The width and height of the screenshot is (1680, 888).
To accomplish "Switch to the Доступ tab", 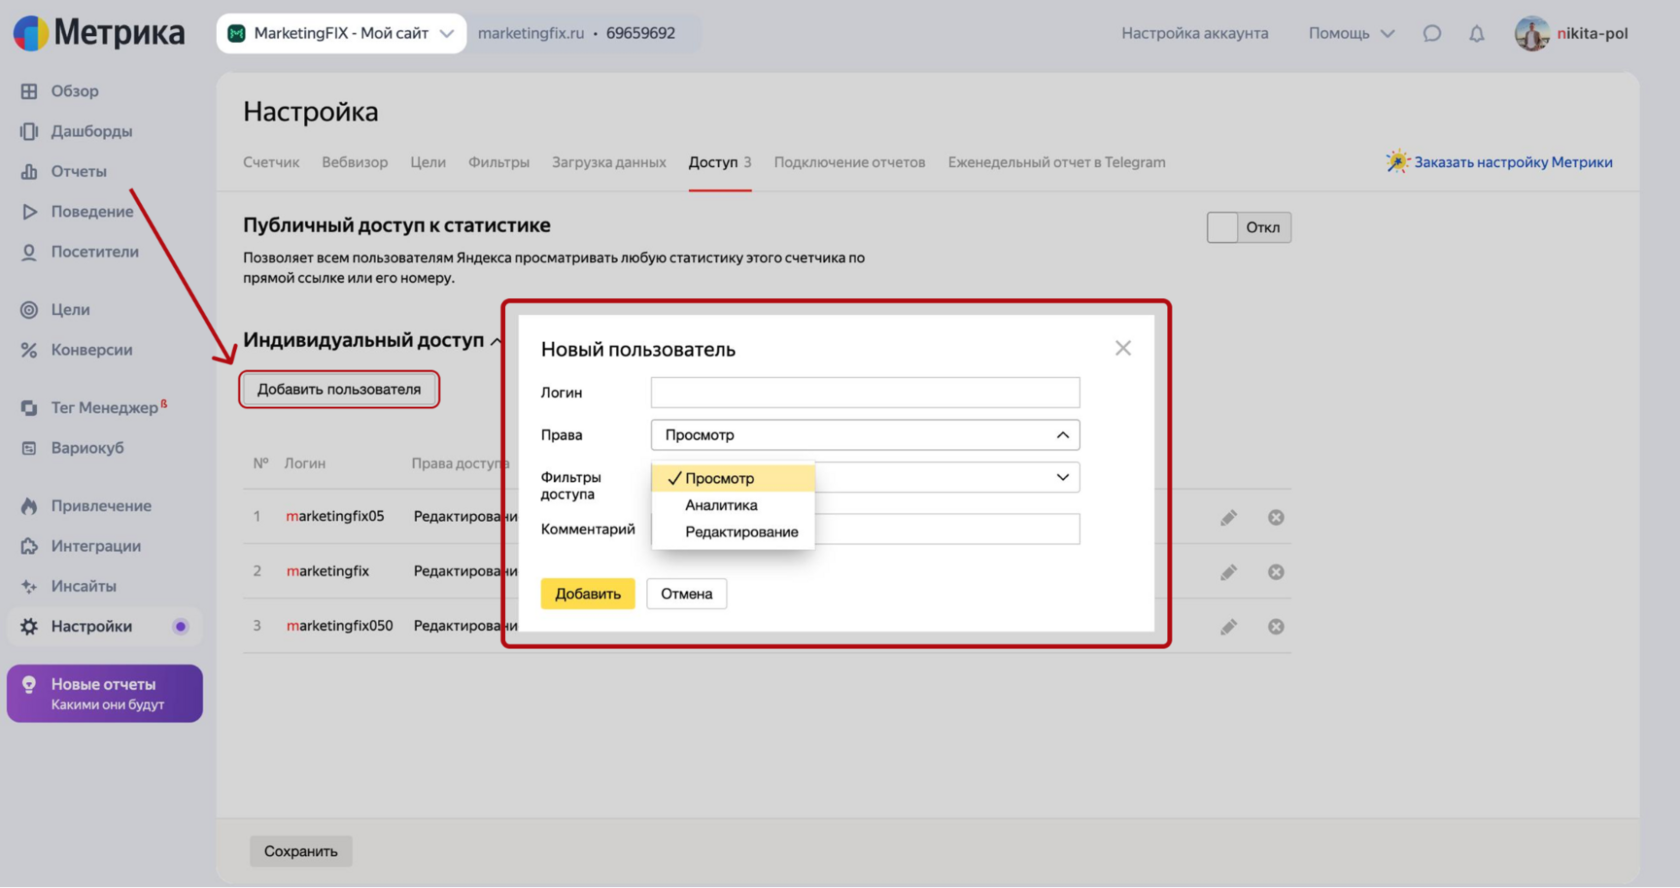I will point(719,162).
